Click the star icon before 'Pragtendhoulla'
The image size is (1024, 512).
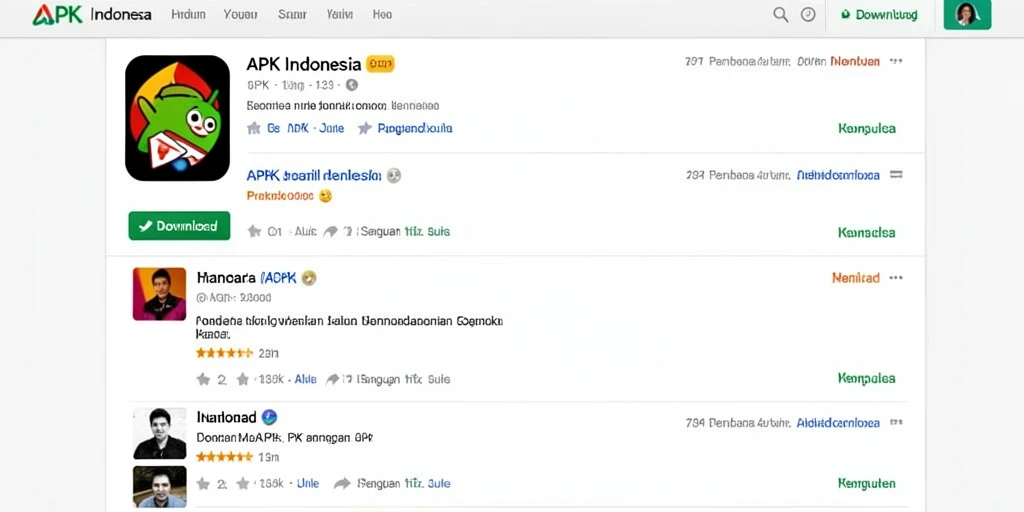coord(364,129)
